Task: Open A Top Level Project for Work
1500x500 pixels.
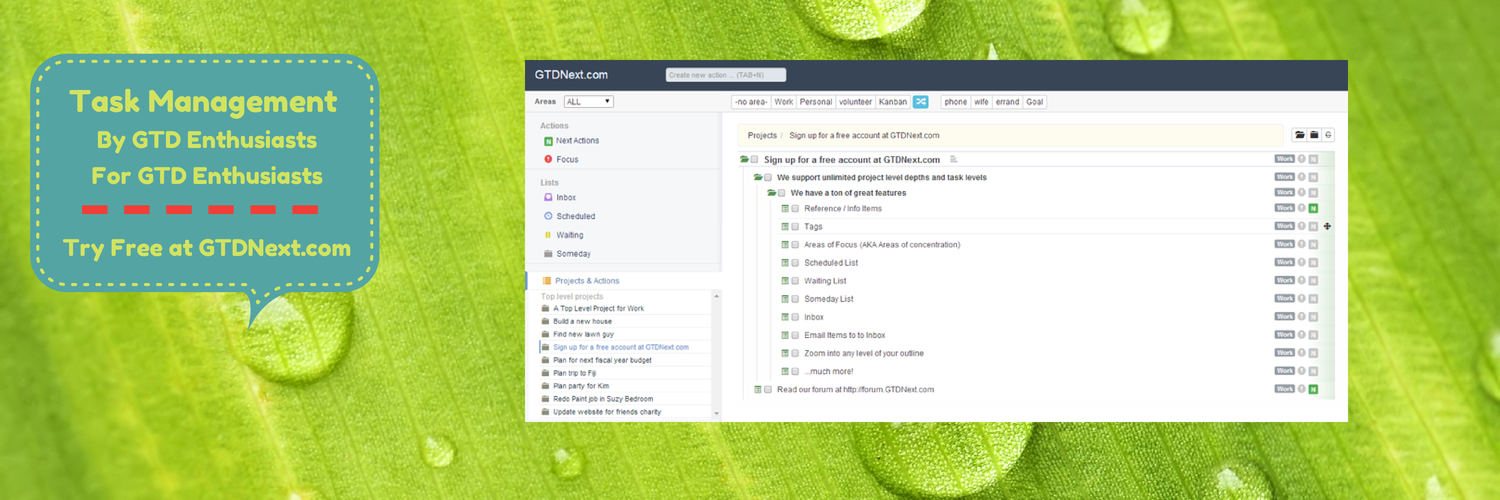Action: point(598,308)
